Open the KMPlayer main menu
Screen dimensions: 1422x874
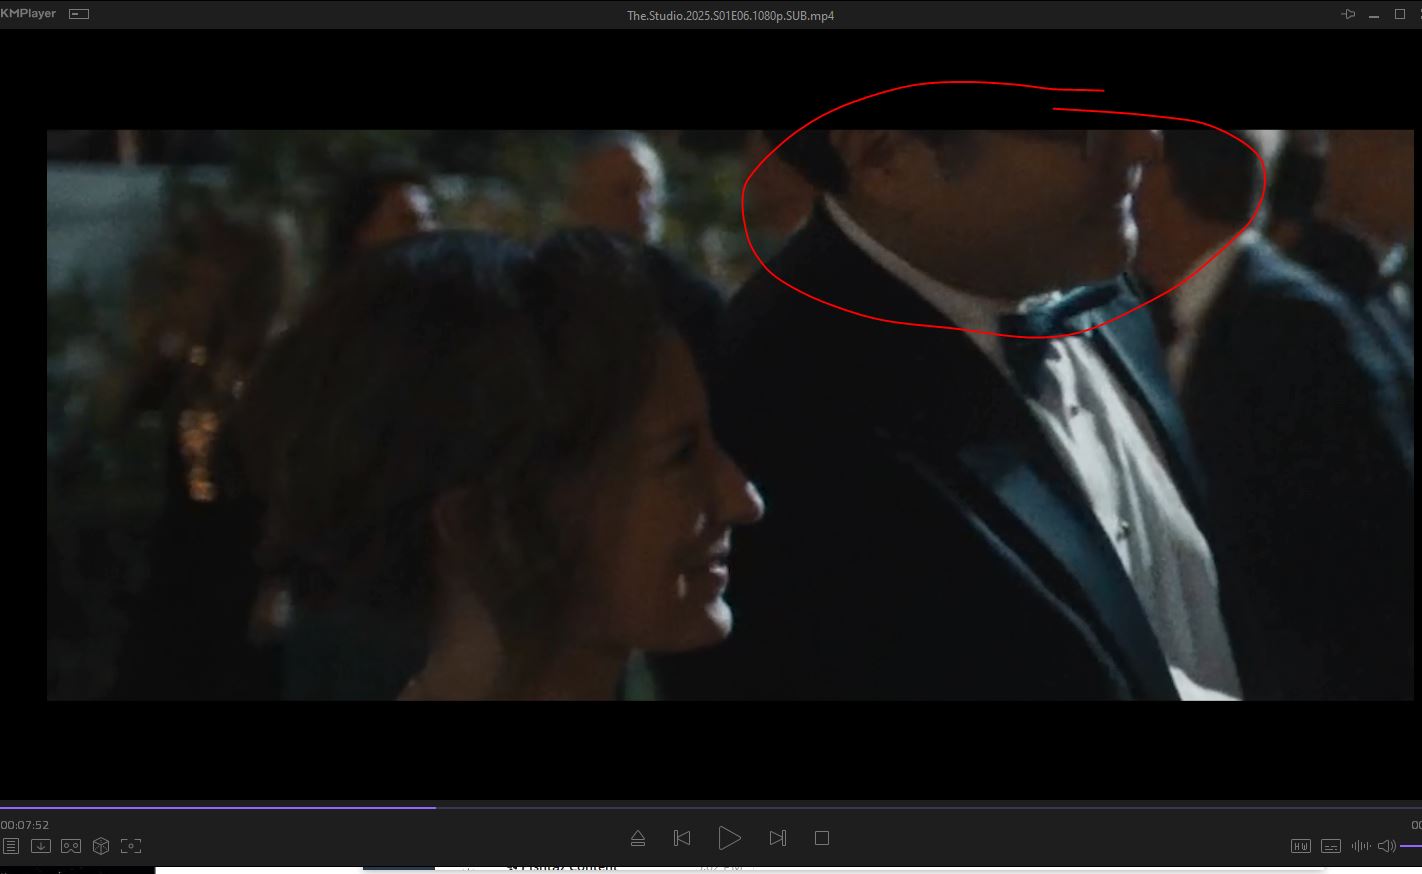[29, 14]
